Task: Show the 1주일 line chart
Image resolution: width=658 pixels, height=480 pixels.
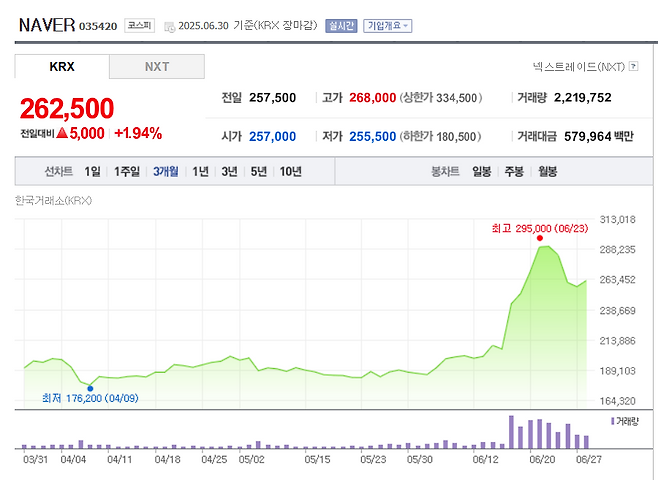Action: coord(127,171)
